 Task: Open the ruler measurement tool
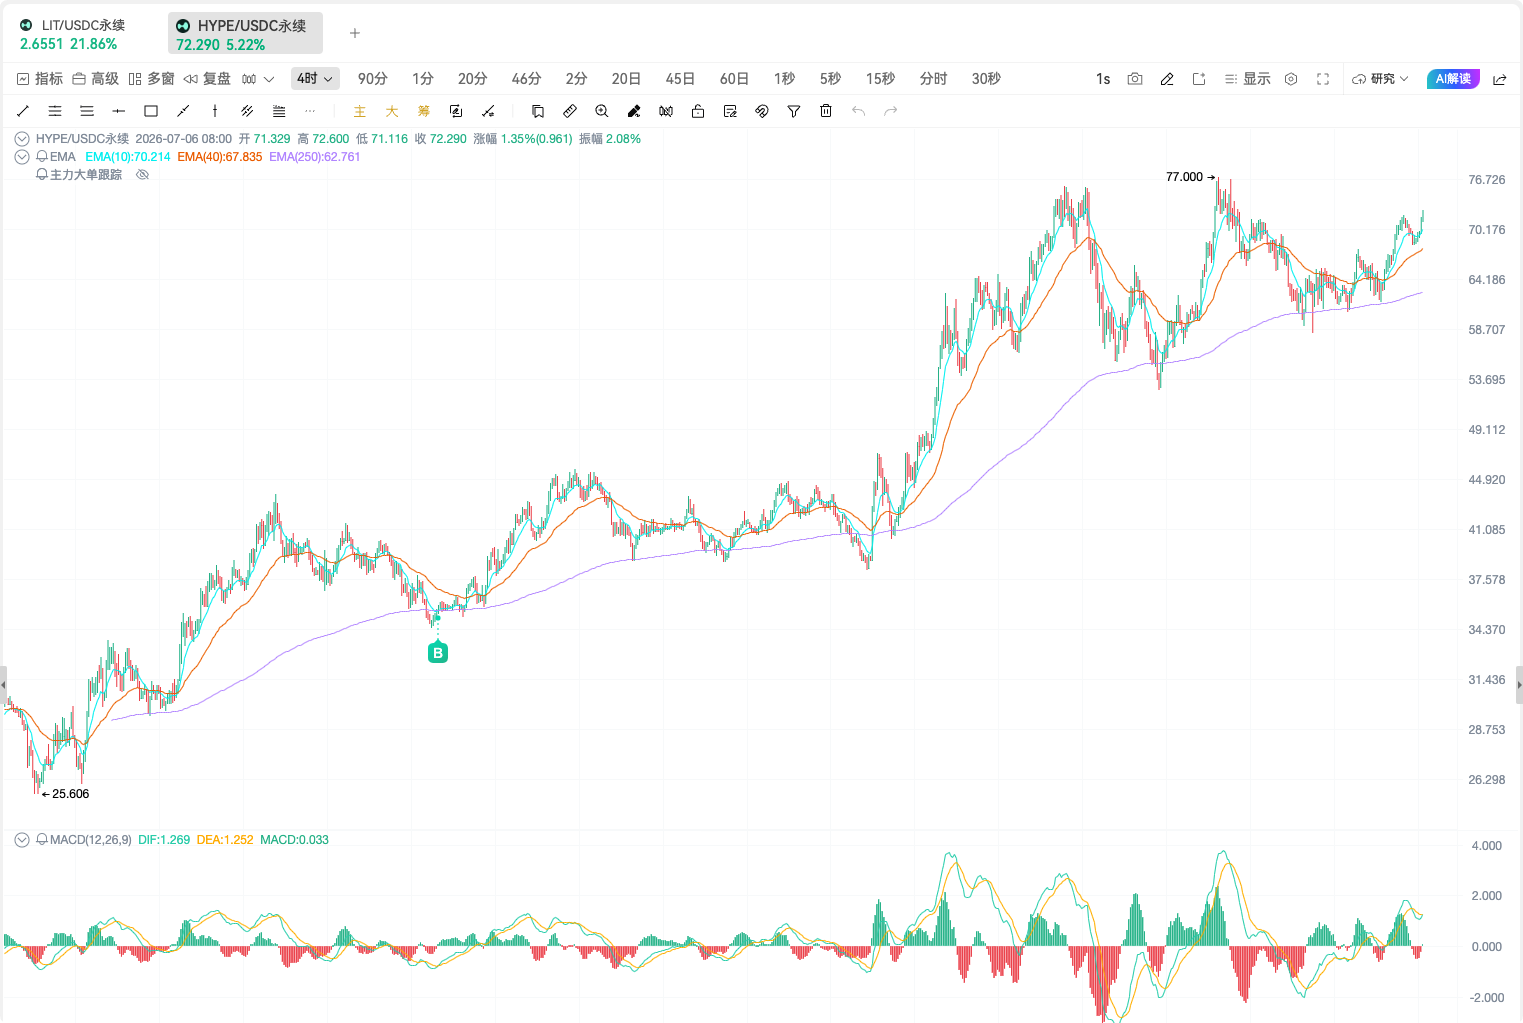point(570,111)
